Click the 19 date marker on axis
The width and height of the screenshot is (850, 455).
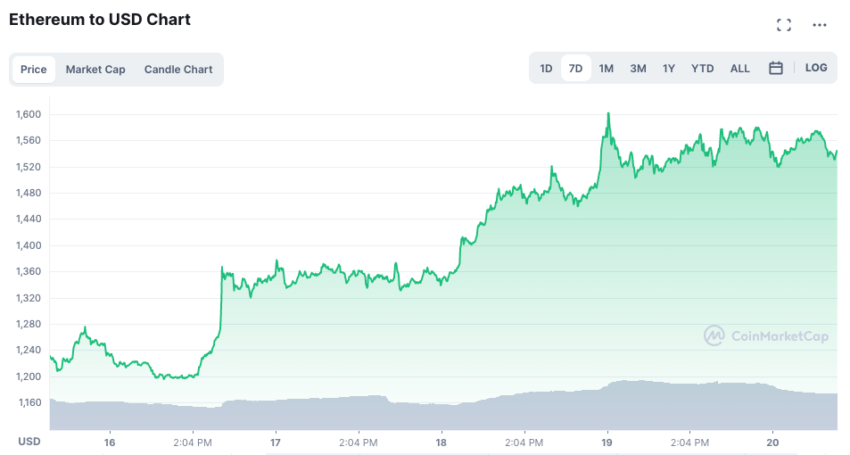point(607,443)
